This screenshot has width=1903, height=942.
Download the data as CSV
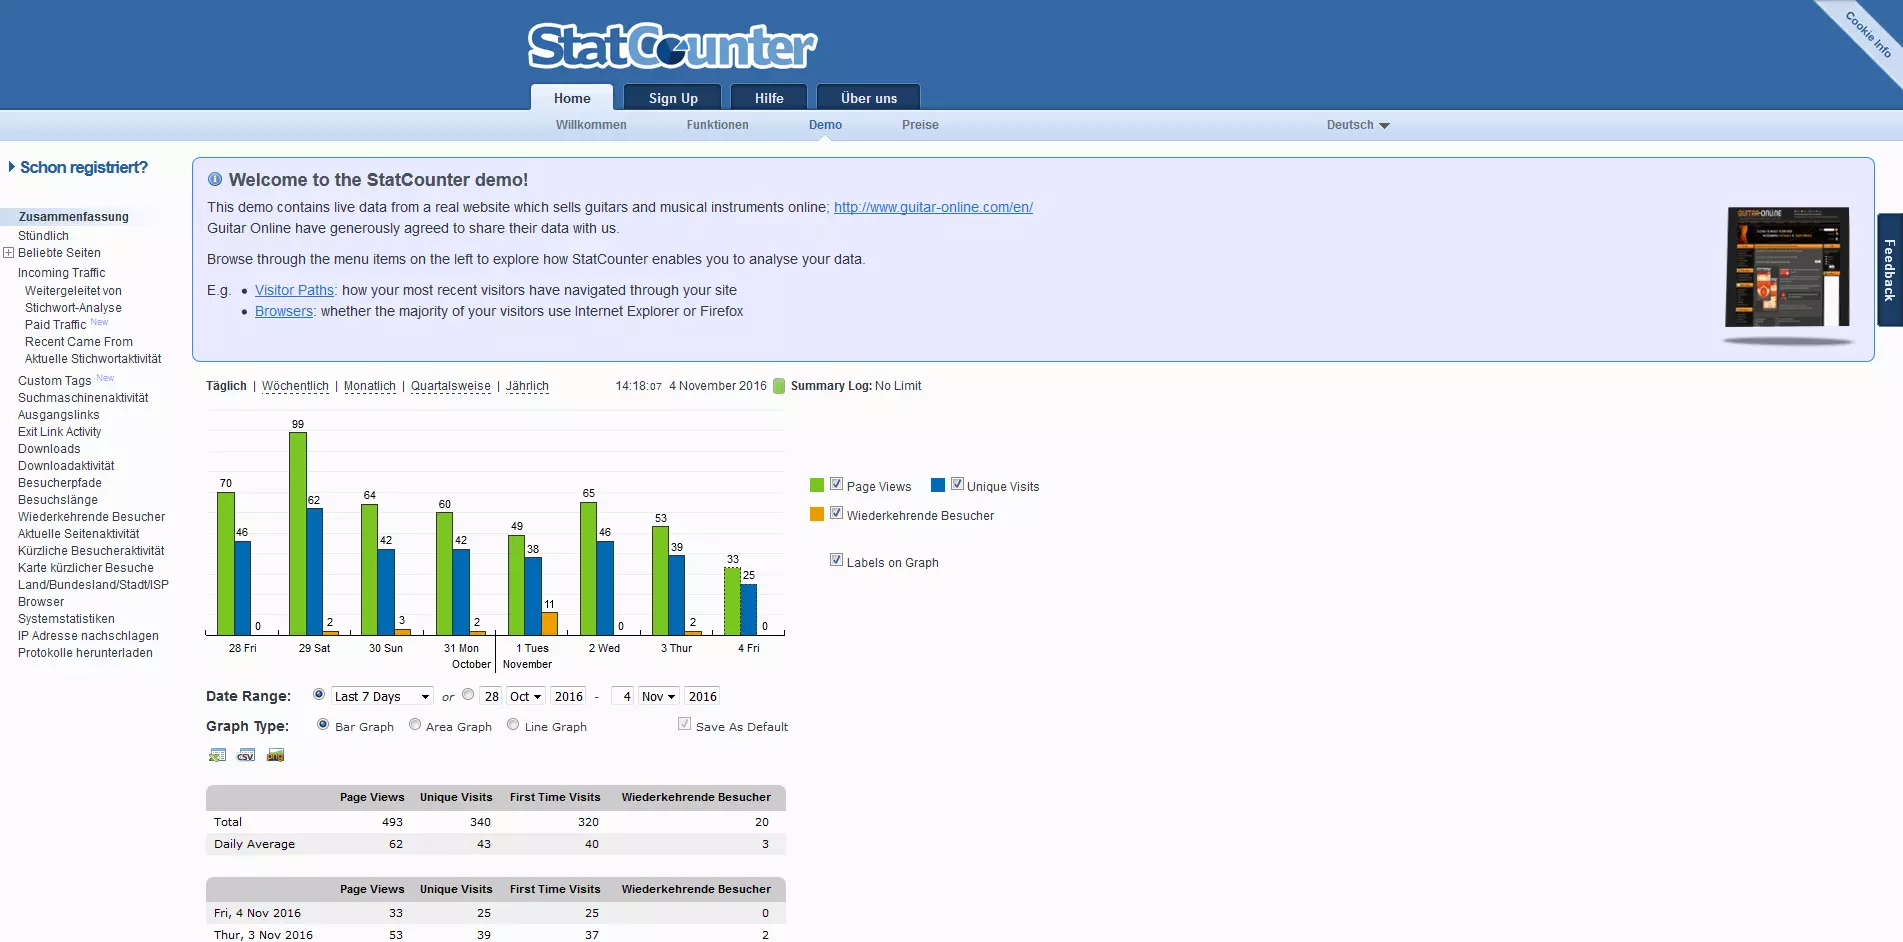(246, 755)
